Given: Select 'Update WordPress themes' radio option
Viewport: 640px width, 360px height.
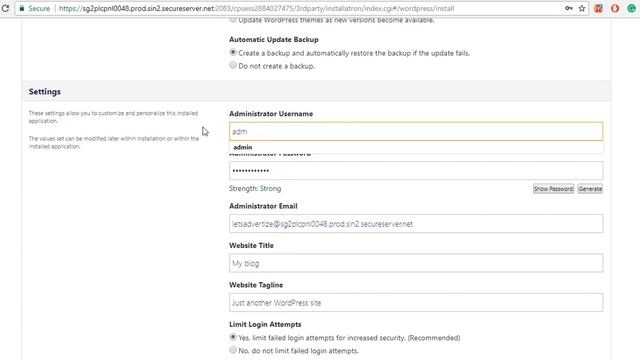Looking at the screenshot, I should 233,19.
